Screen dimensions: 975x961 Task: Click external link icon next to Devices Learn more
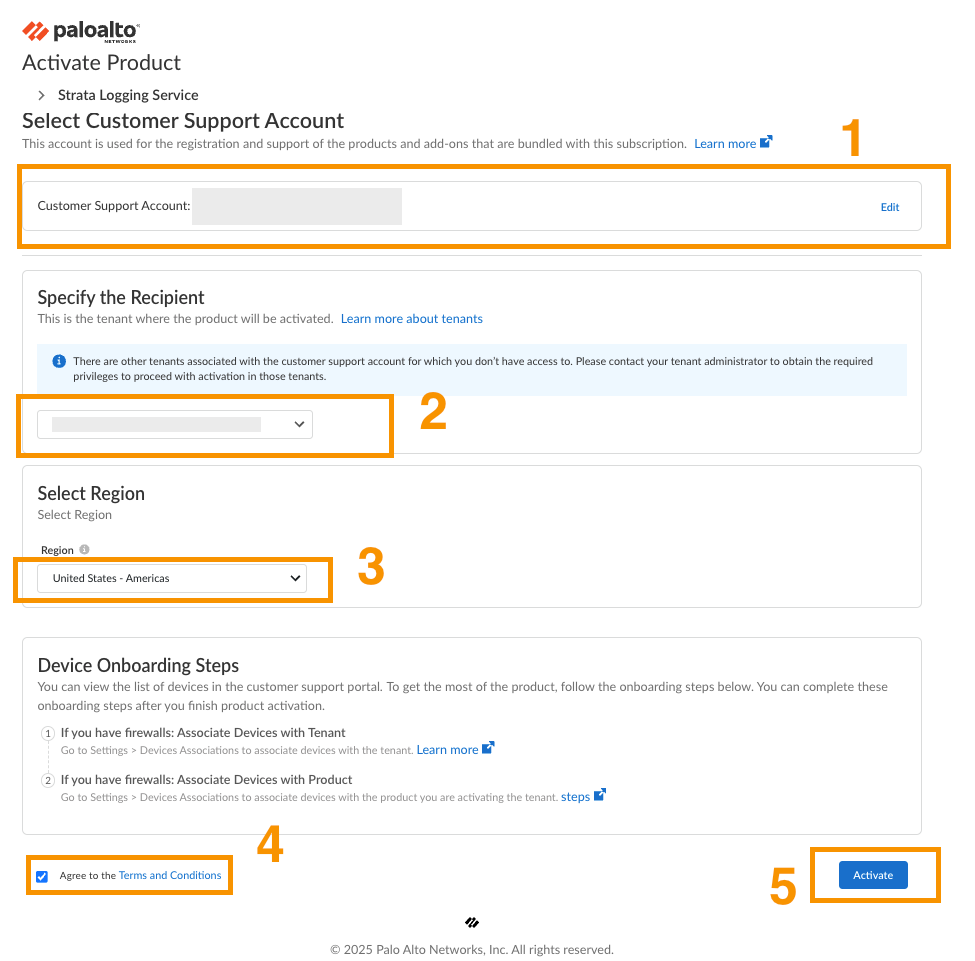[488, 748]
